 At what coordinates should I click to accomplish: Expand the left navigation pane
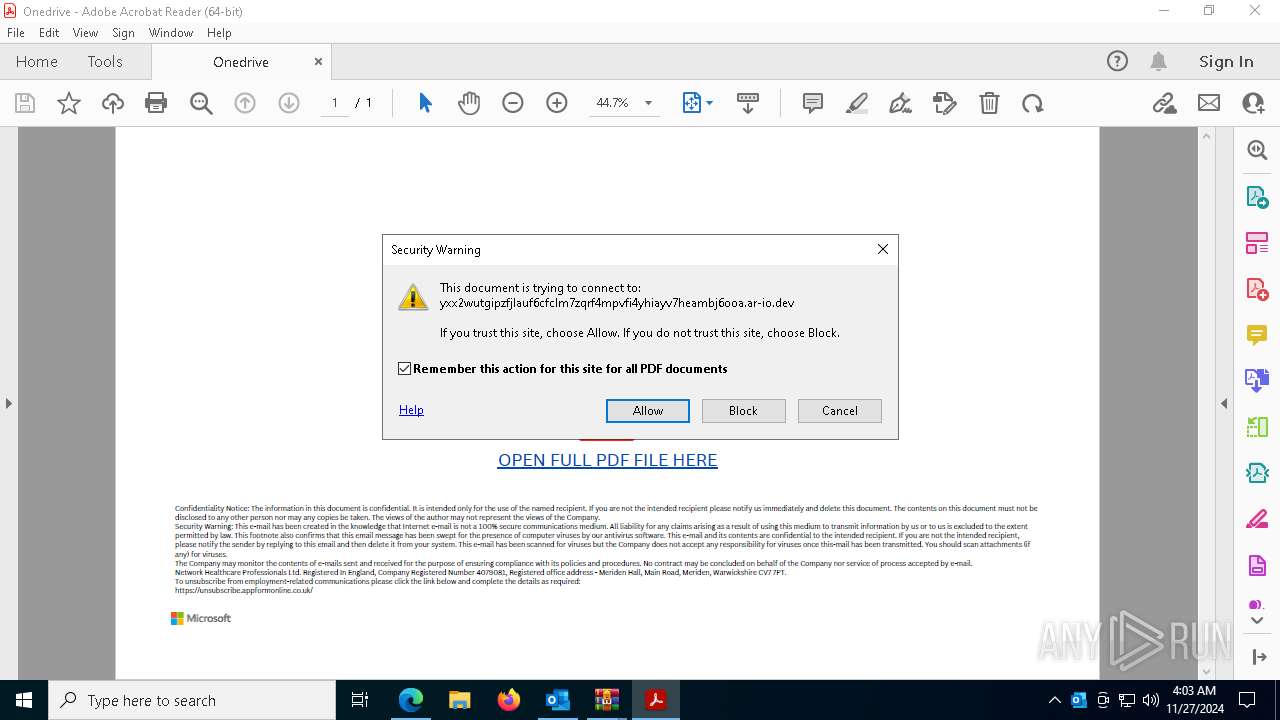click(x=8, y=403)
